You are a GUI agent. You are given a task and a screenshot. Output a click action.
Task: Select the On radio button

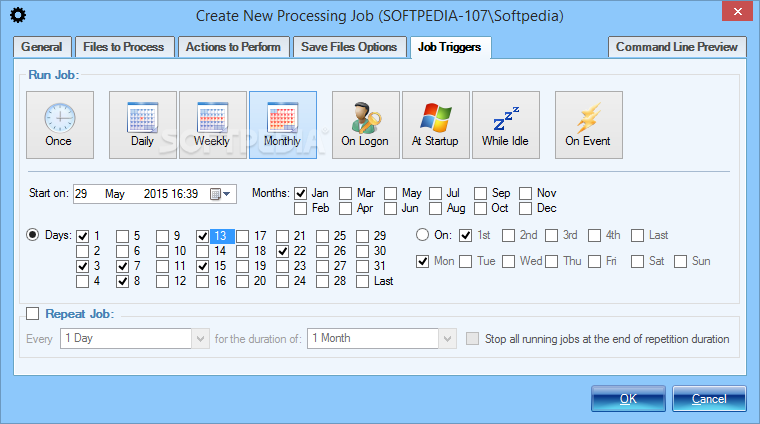(x=422, y=235)
